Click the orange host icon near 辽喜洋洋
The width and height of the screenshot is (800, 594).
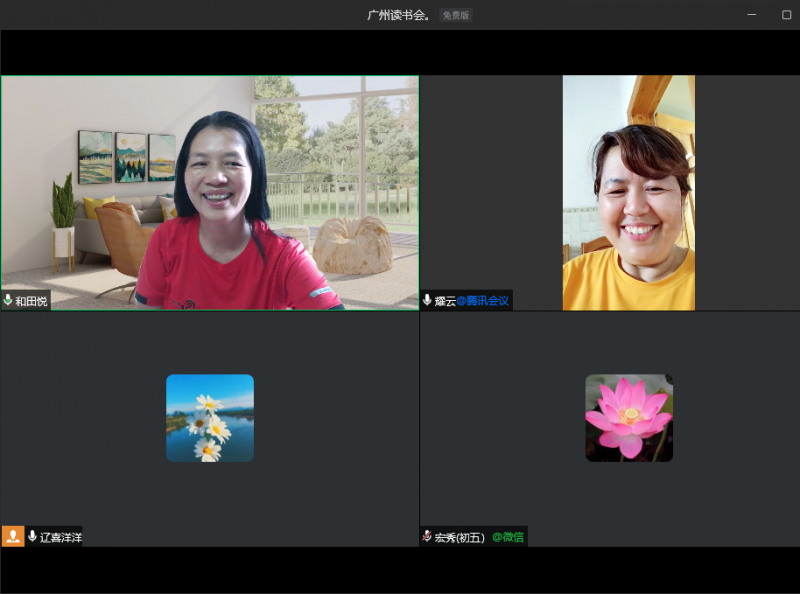pos(12,537)
